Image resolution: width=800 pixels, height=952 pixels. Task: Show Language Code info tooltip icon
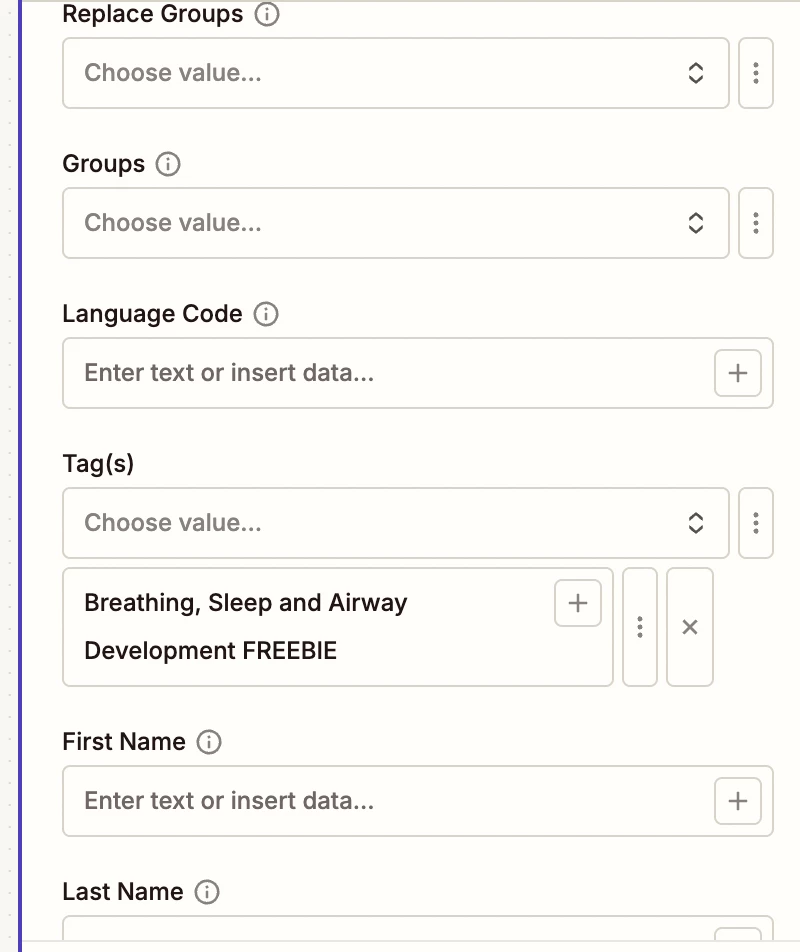click(266, 314)
